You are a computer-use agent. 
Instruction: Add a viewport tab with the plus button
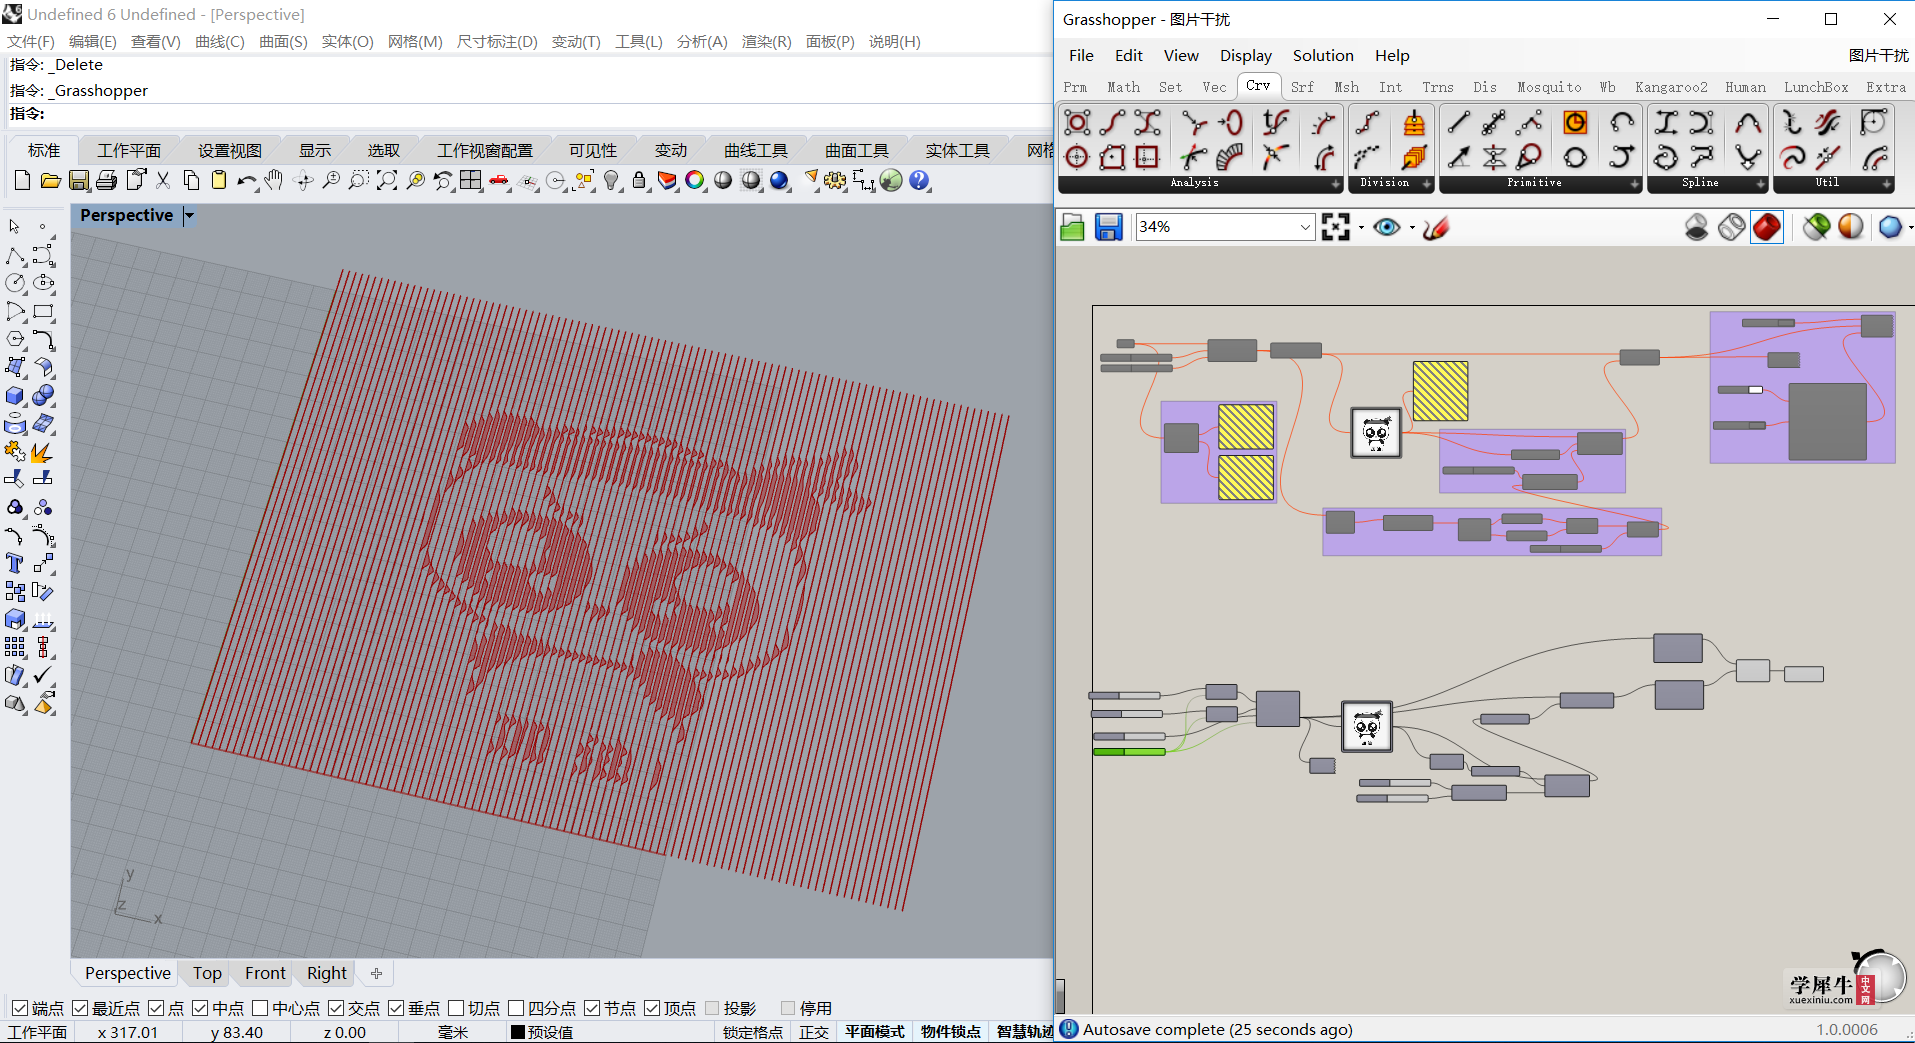point(376,973)
